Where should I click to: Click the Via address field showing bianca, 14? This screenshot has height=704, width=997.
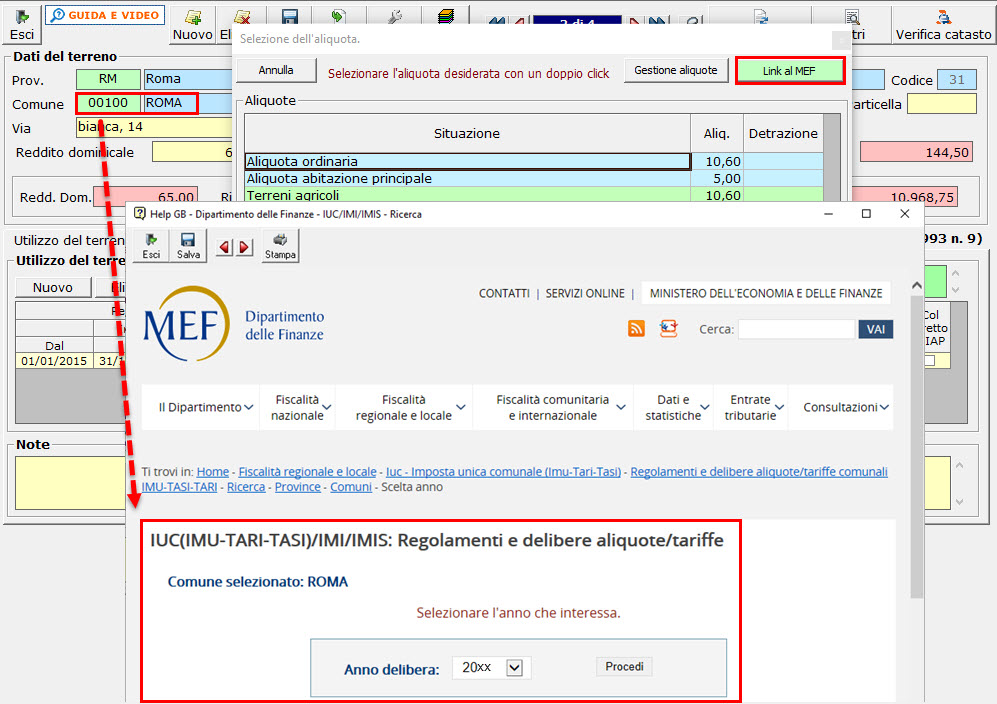(154, 127)
